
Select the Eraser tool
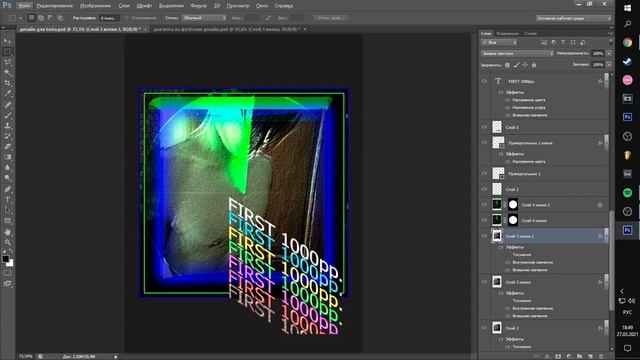click(7, 147)
